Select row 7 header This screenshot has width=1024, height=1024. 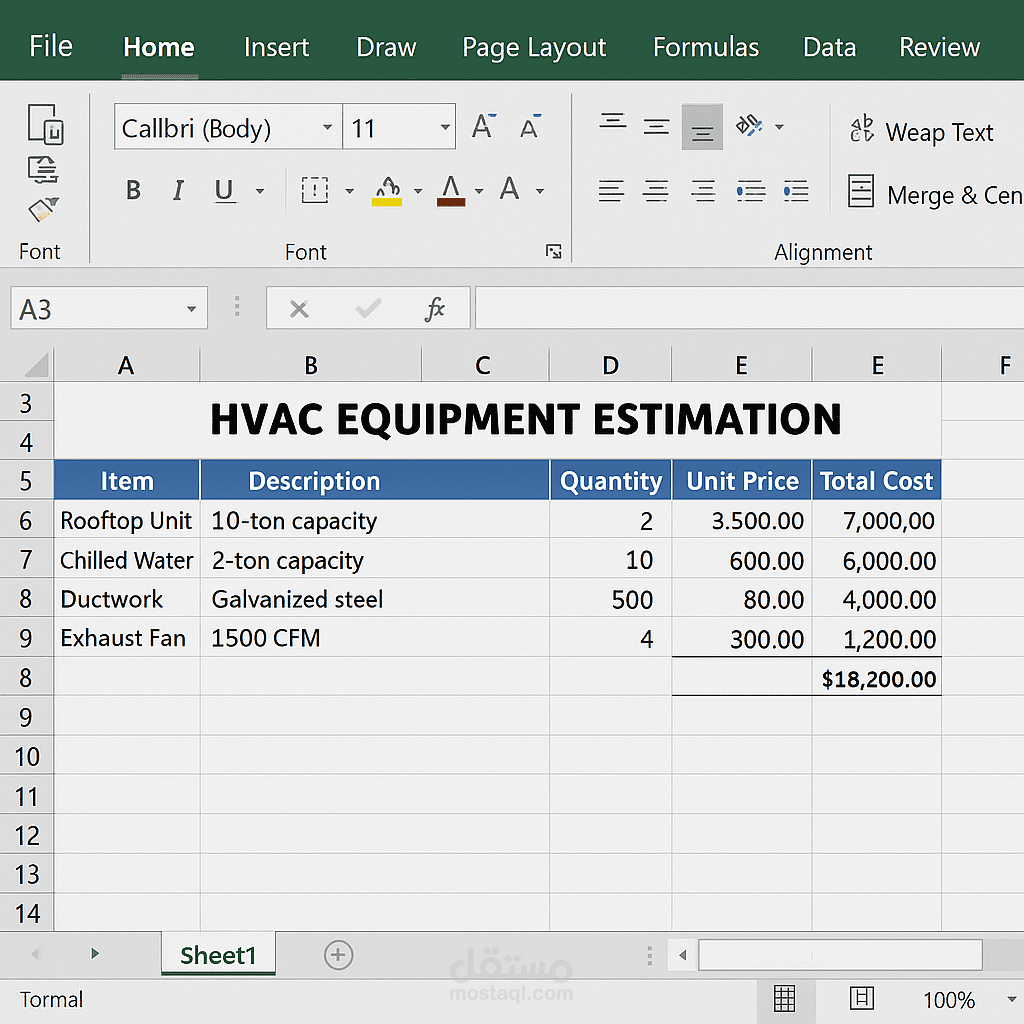click(26, 560)
